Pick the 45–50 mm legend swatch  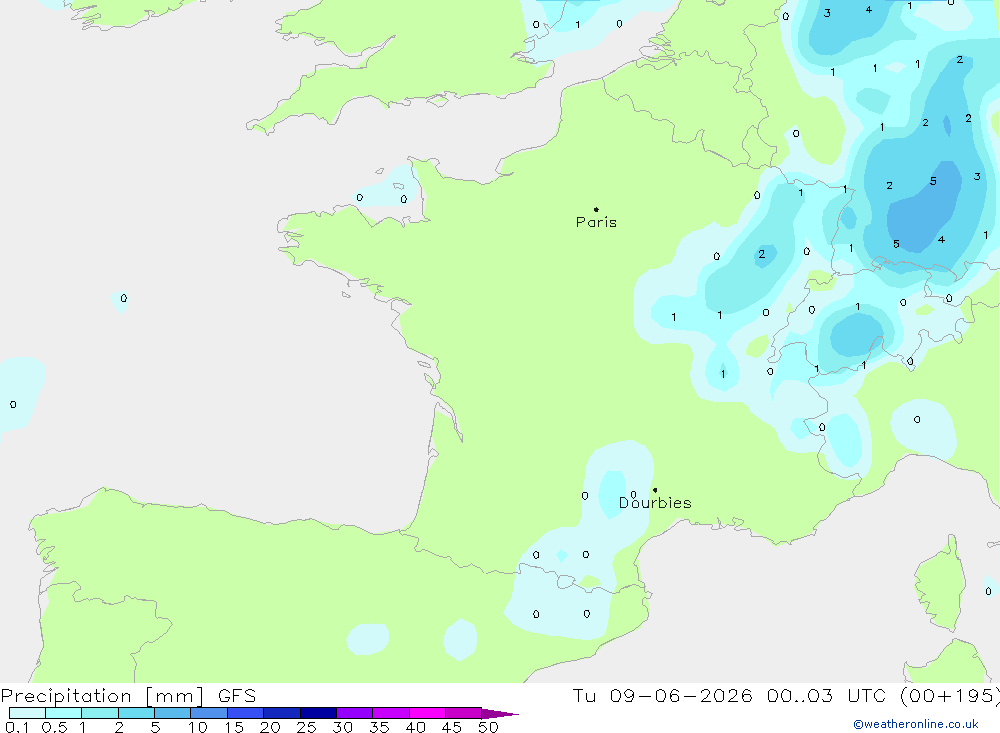click(x=464, y=713)
